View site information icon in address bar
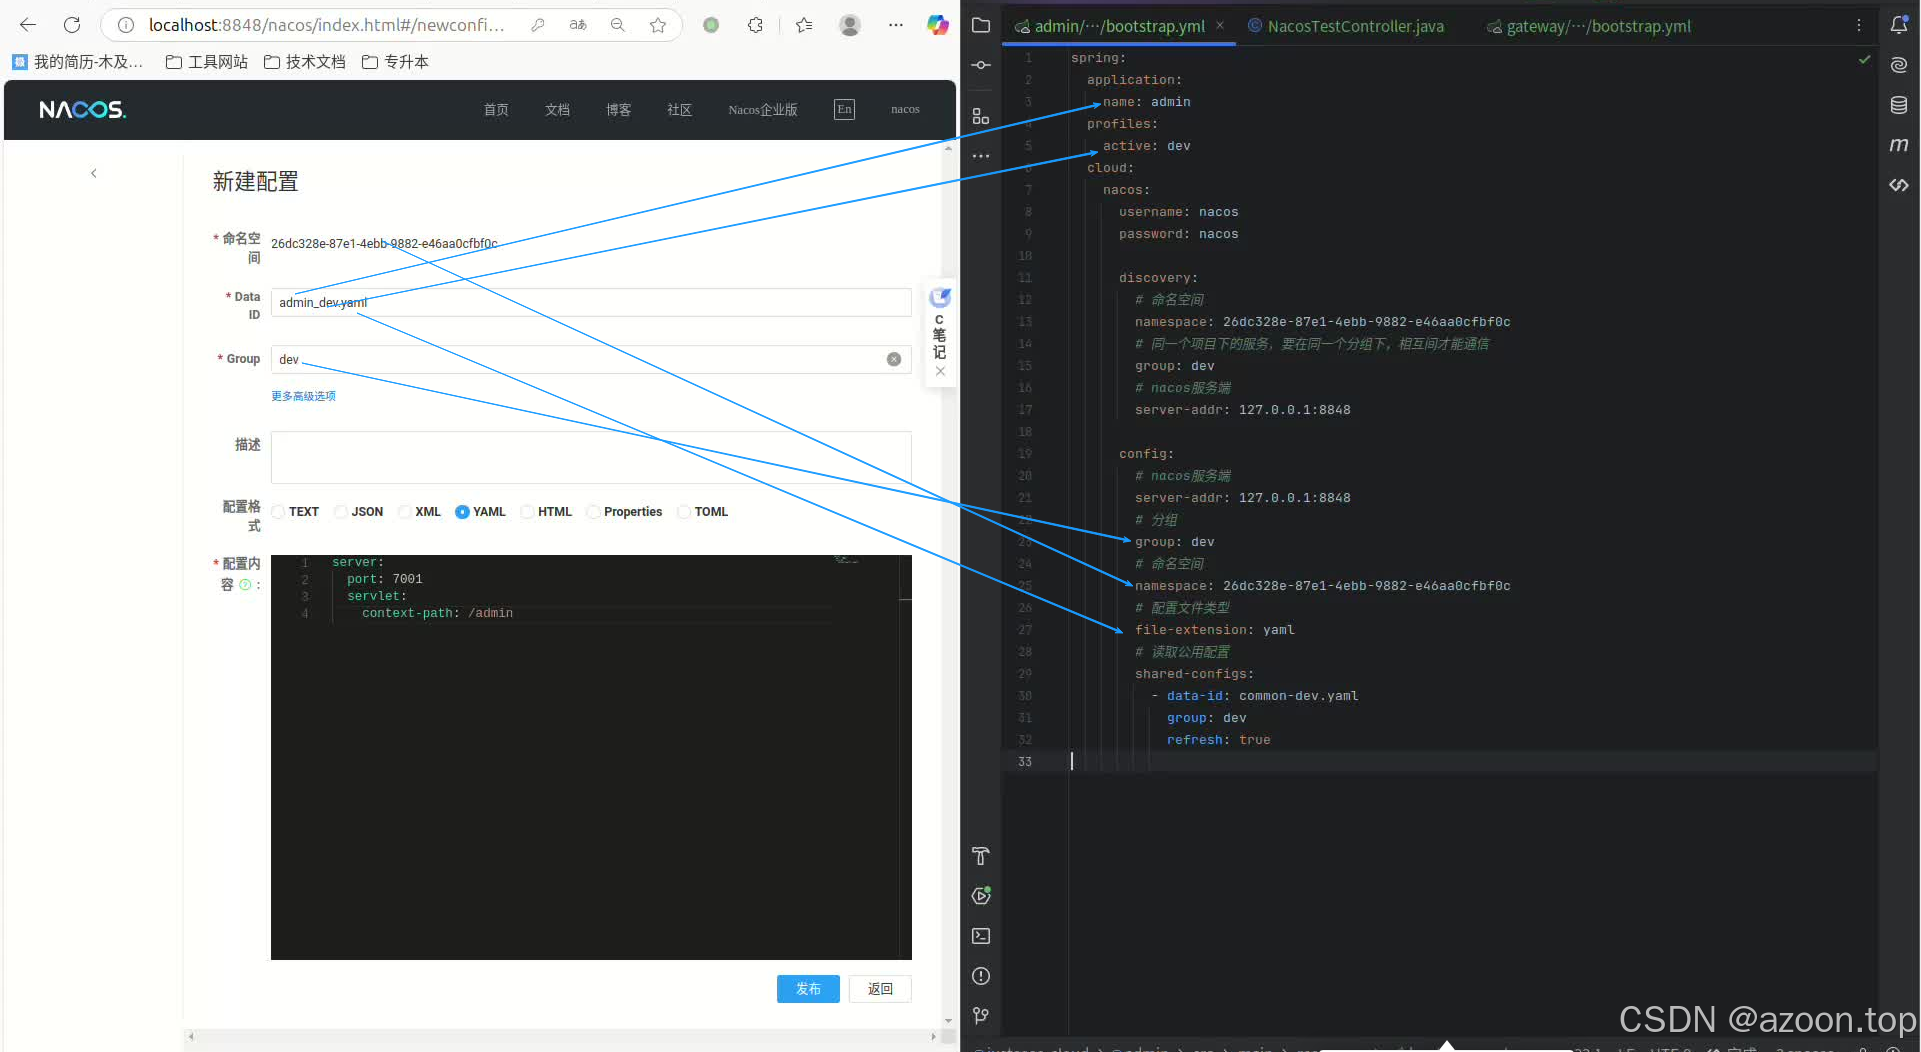Image resolution: width=1921 pixels, height=1052 pixels. tap(126, 25)
